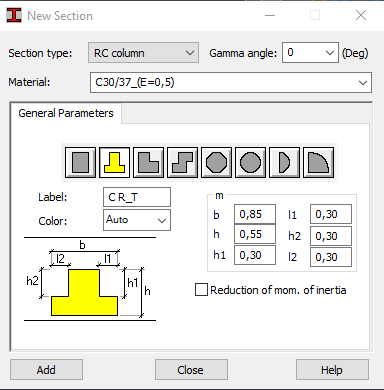Click the b dimension field
The image size is (384, 390).
pos(255,214)
